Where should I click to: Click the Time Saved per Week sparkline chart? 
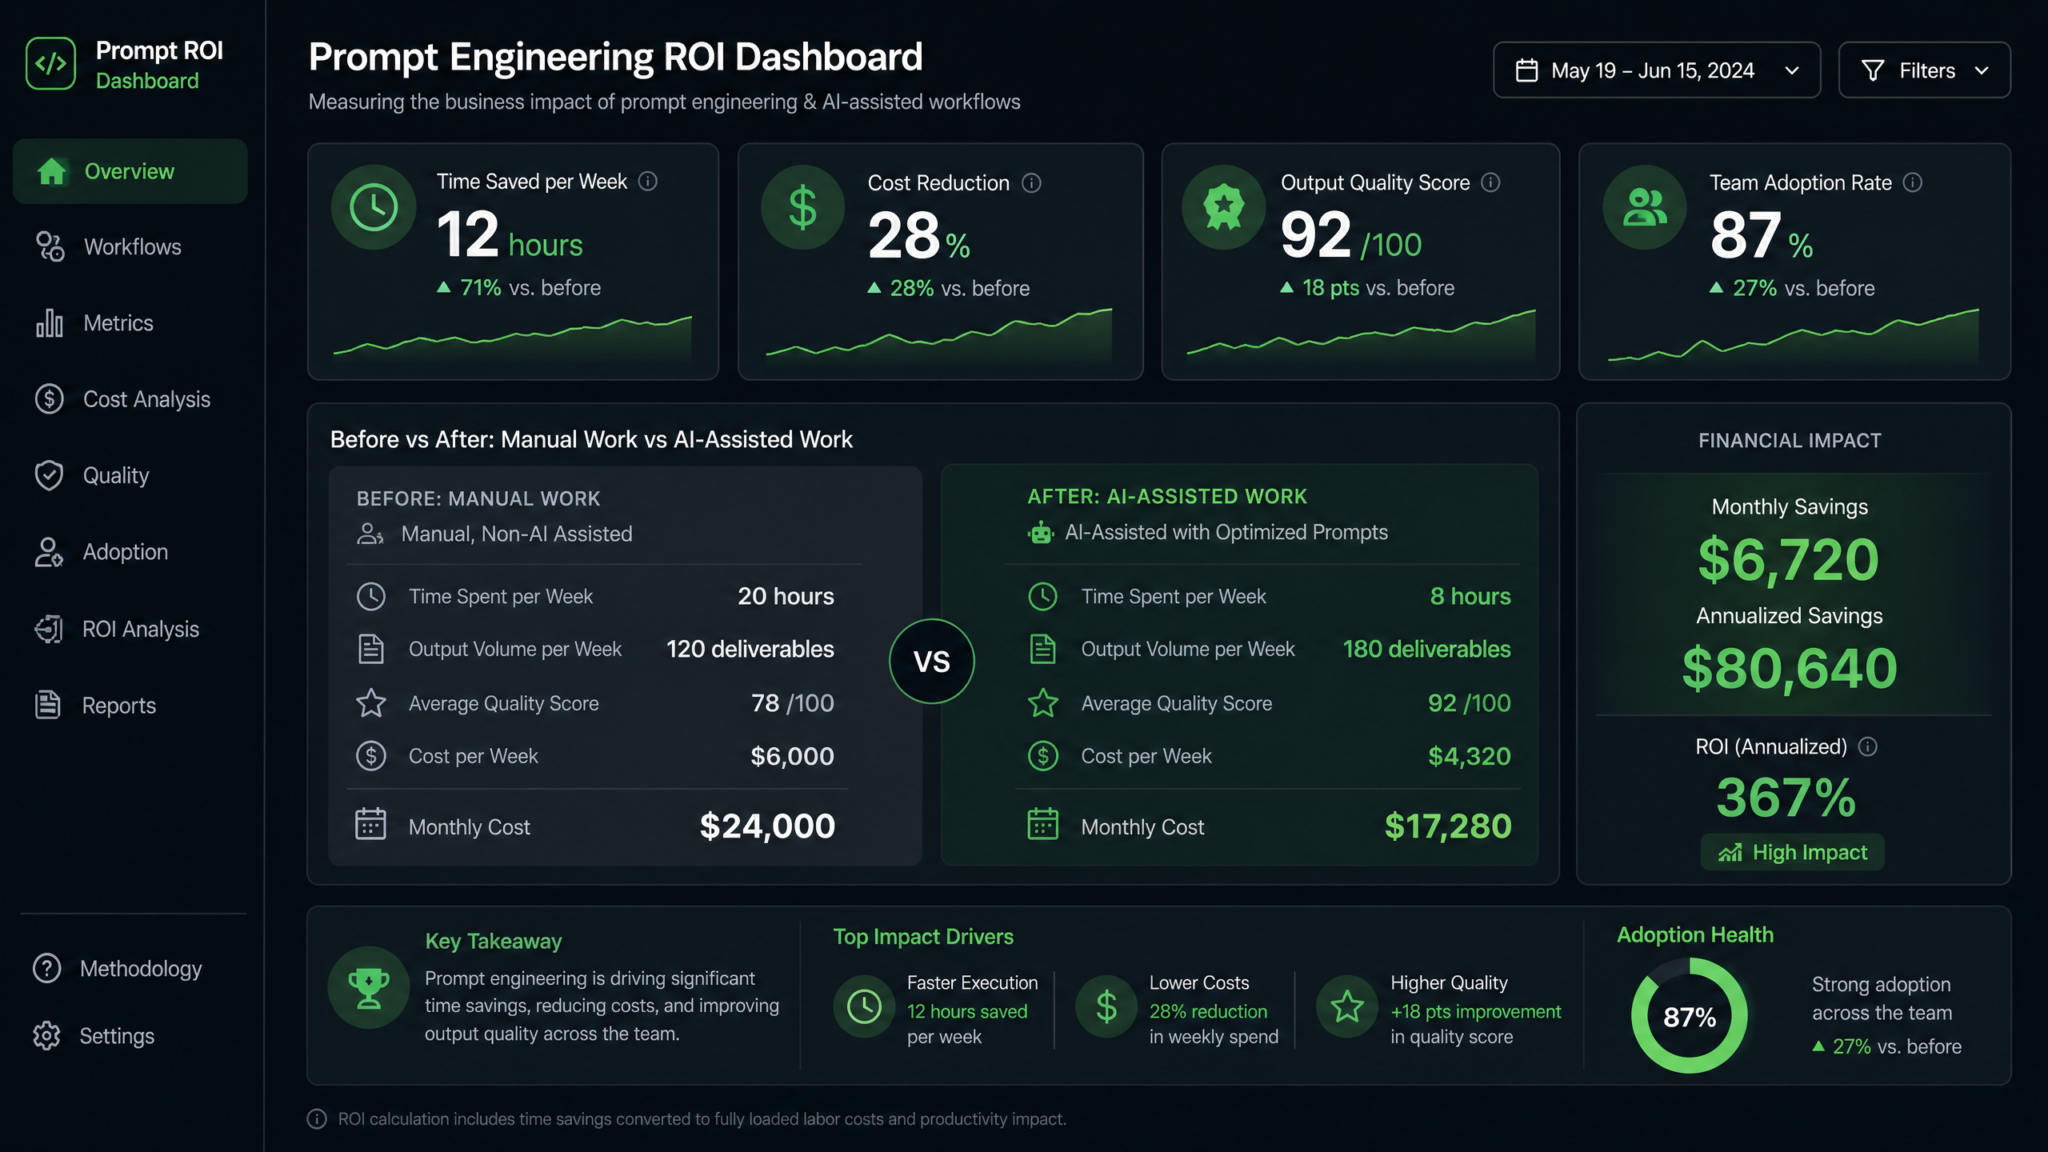coord(513,338)
